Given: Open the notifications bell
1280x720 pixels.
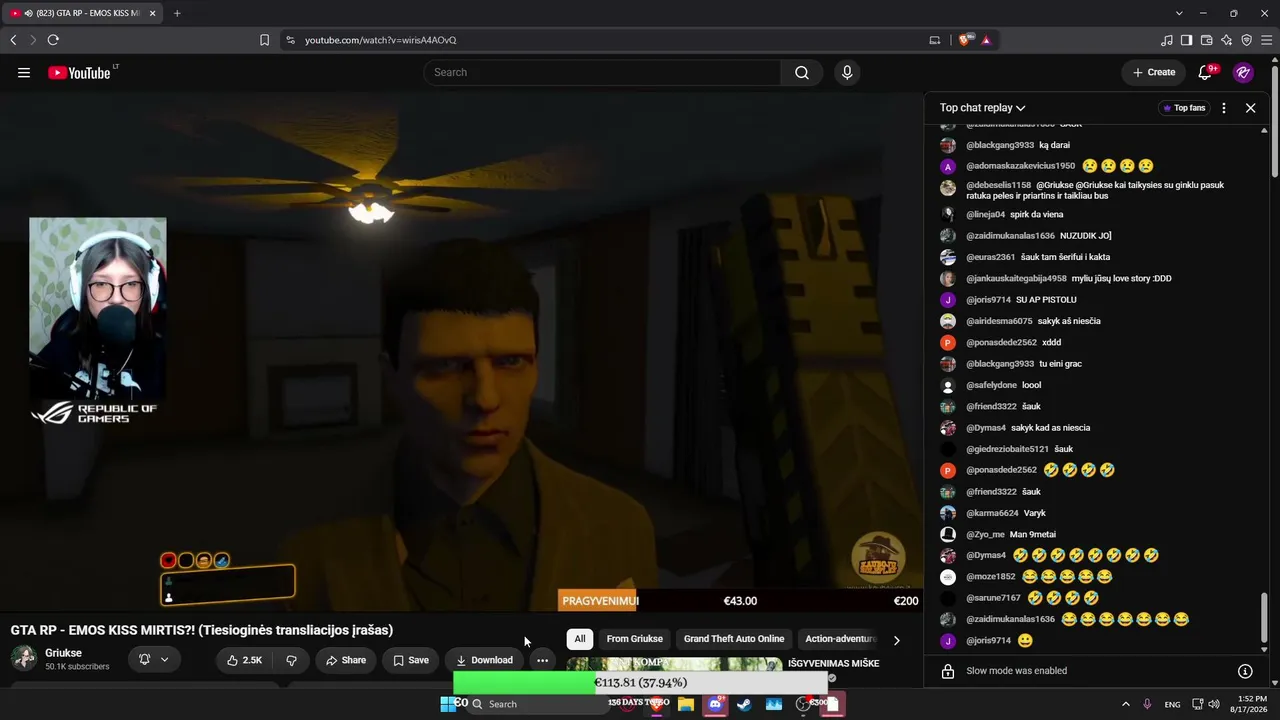Looking at the screenshot, I should coord(1205,72).
